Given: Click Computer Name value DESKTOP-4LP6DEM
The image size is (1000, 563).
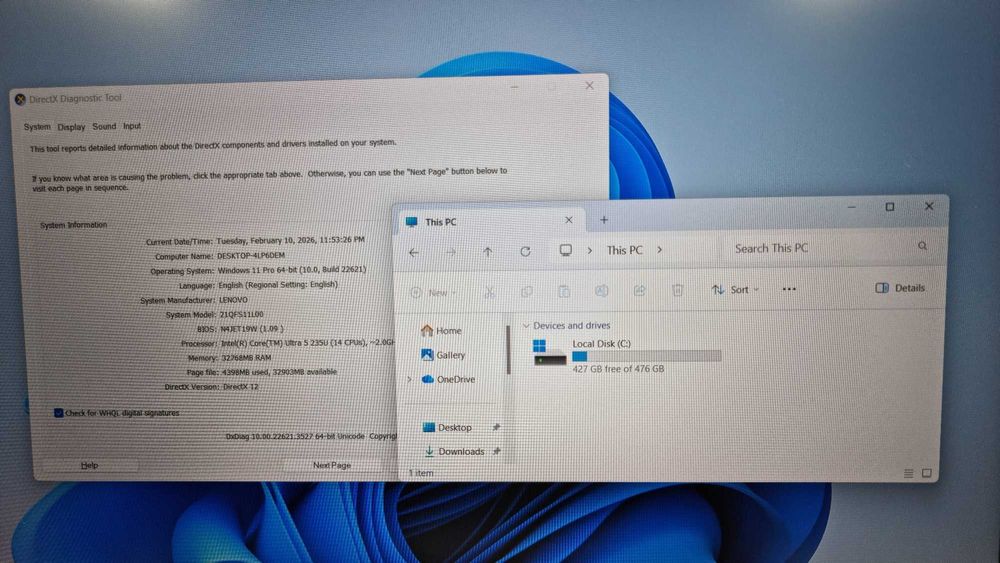Looking at the screenshot, I should pos(251,255).
